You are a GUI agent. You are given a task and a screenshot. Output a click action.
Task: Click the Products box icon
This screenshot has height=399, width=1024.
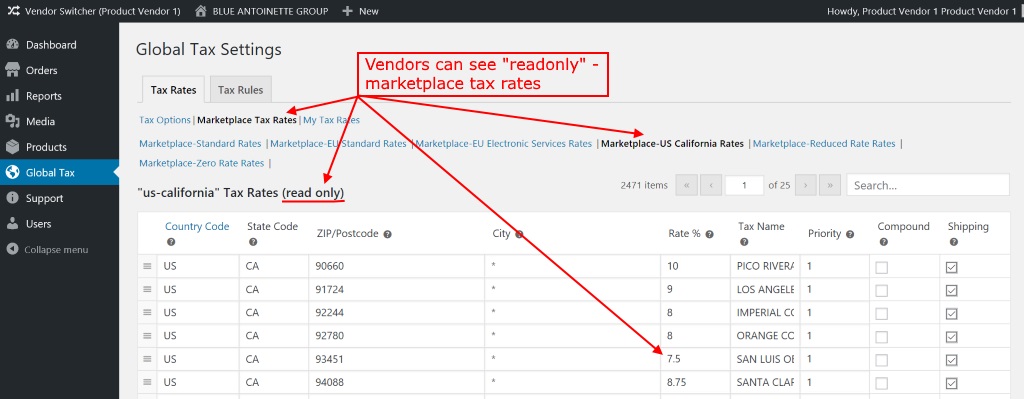pyautogui.click(x=12, y=147)
